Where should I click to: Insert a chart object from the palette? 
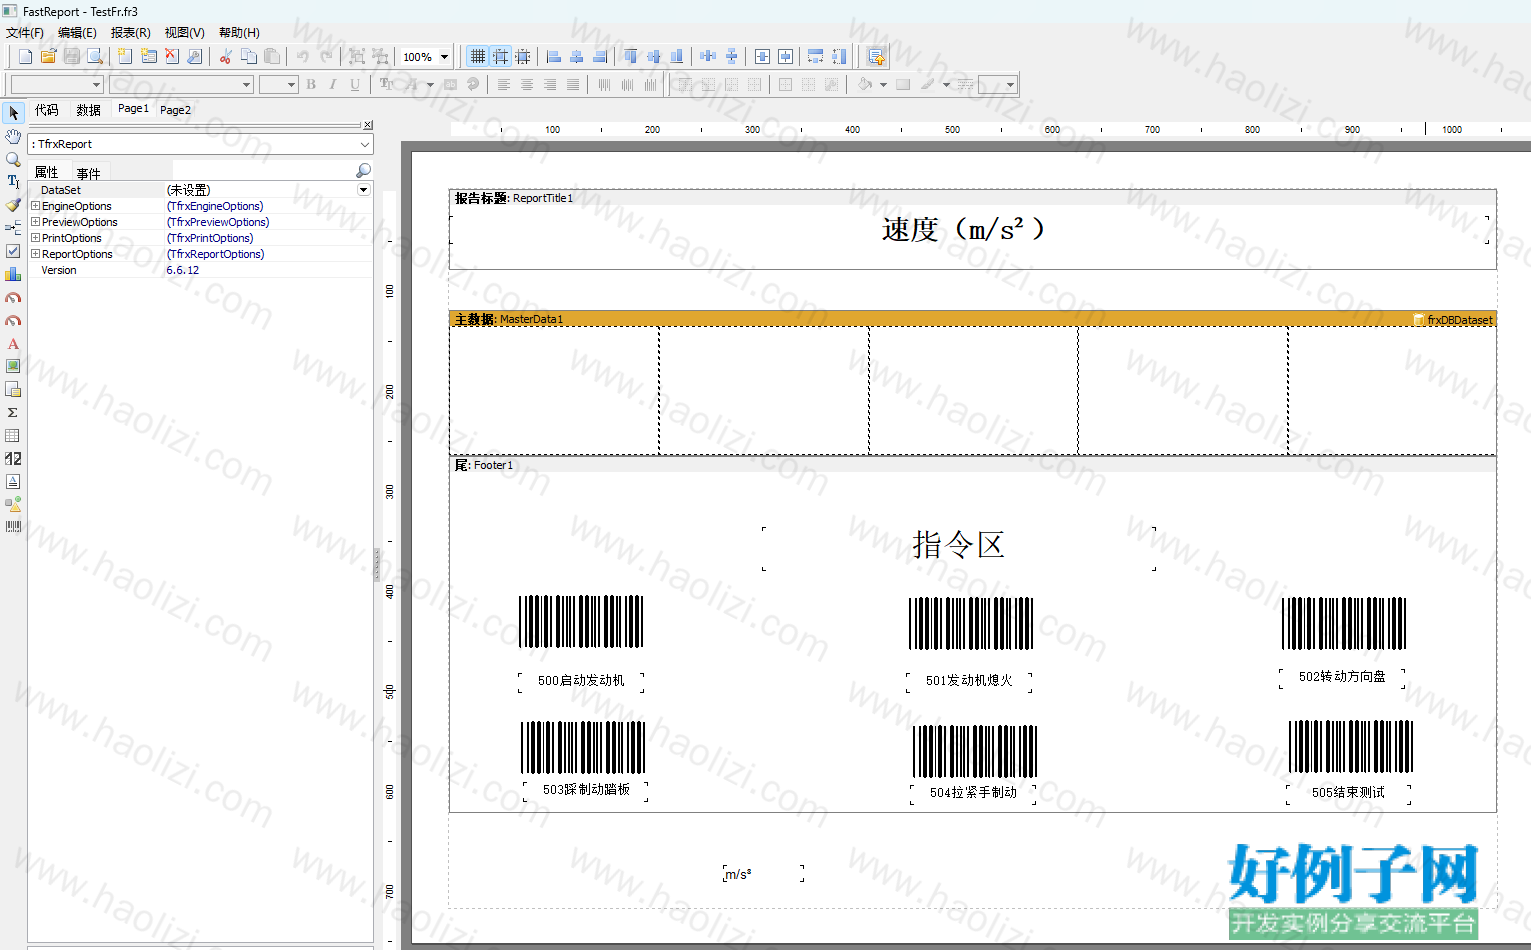coord(13,274)
